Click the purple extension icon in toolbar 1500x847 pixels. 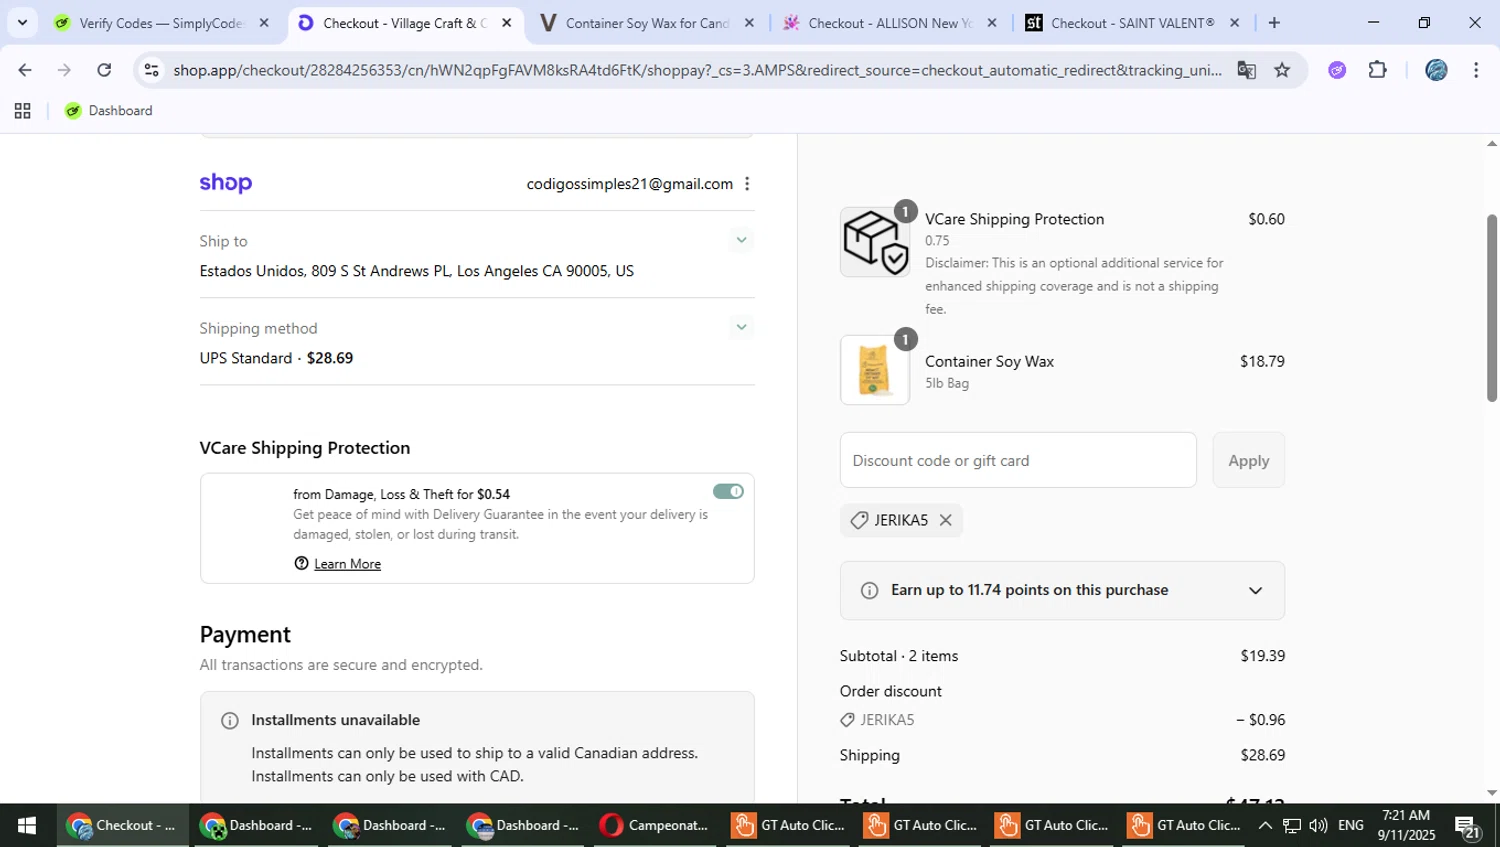click(1337, 70)
